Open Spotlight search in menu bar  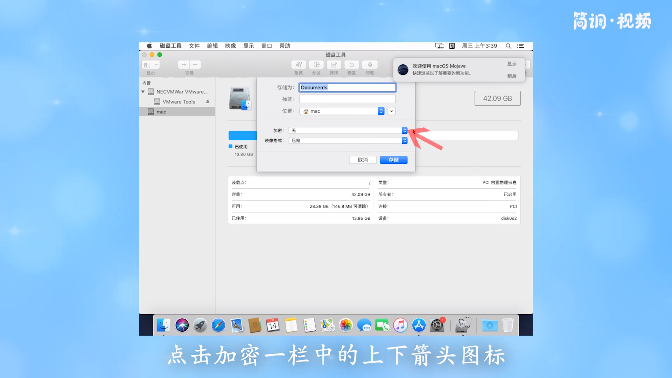coord(508,45)
